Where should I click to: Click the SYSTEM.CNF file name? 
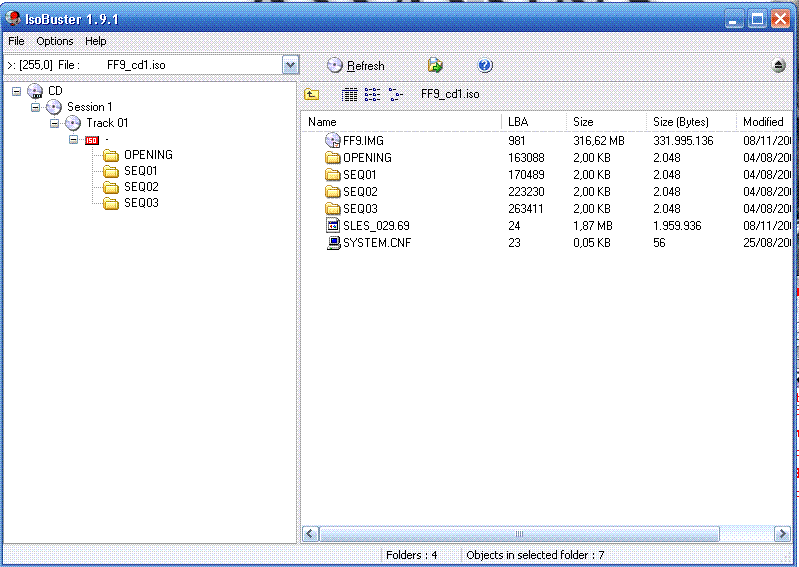tap(377, 243)
